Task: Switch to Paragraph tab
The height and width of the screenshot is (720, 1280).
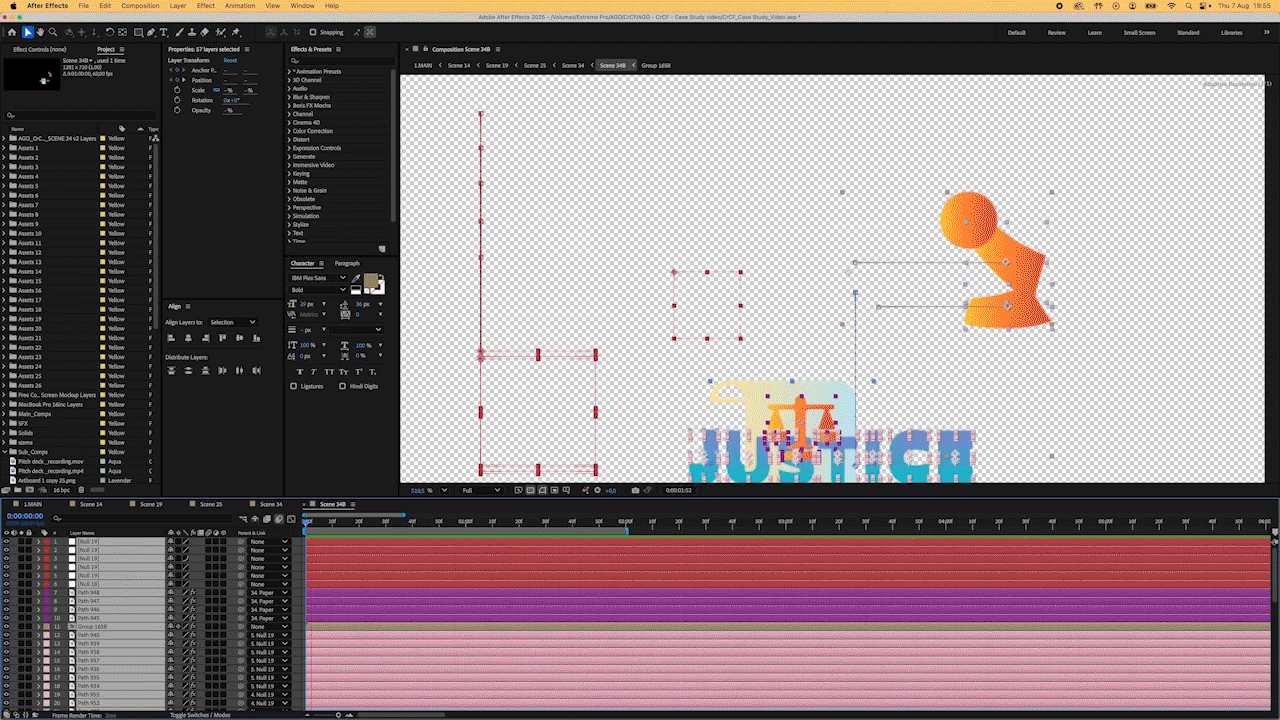Action: coord(347,263)
